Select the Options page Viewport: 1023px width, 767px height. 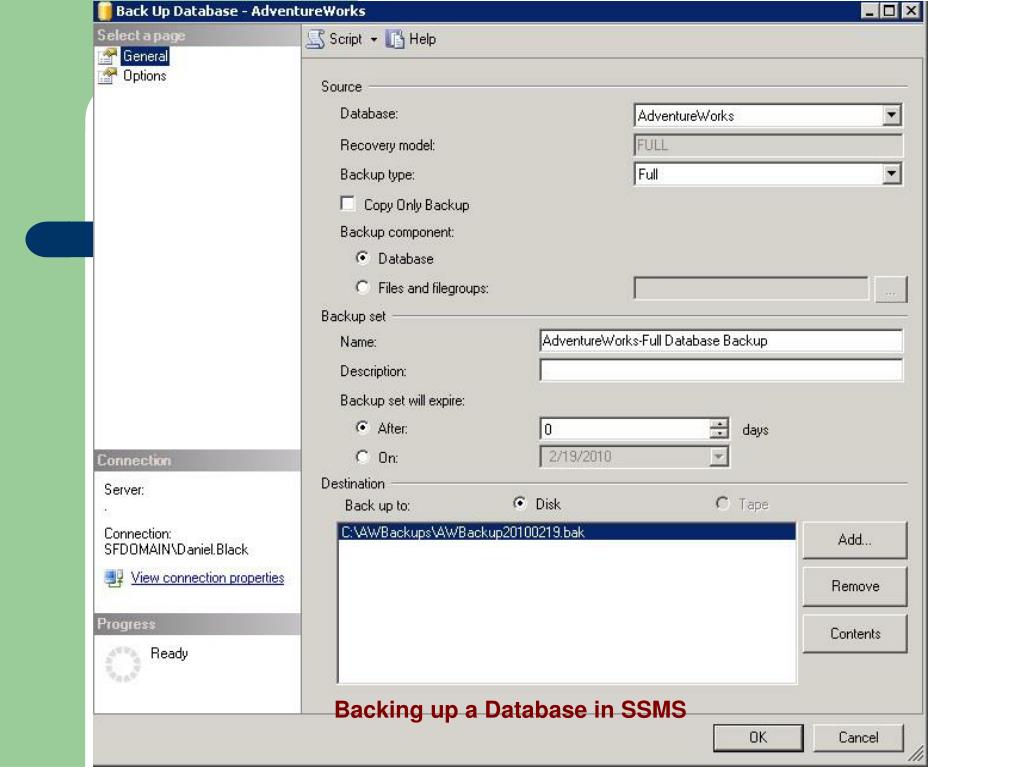point(144,76)
